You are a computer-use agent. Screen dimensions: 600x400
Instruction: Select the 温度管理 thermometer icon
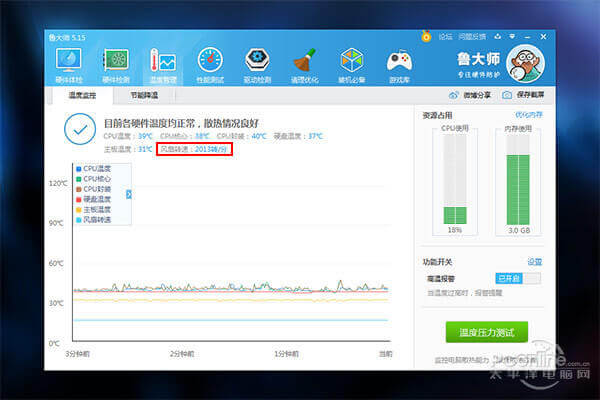[x=163, y=65]
